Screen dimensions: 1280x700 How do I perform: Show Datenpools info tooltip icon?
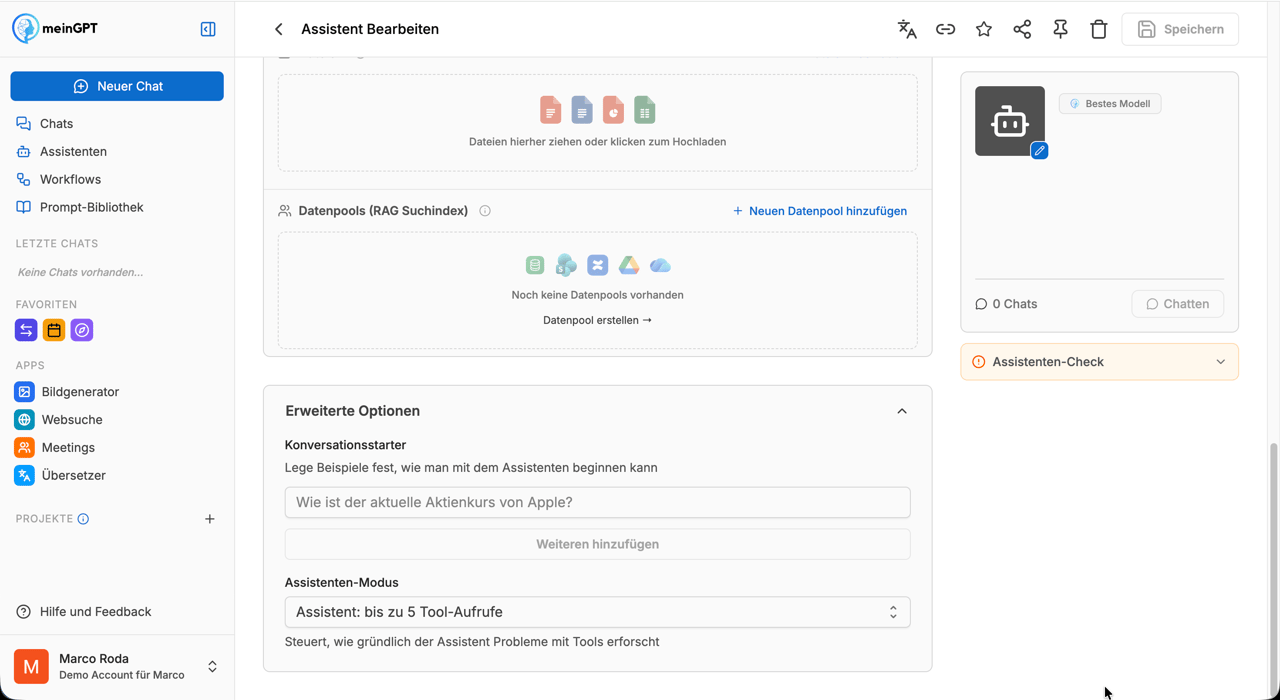[x=485, y=211]
